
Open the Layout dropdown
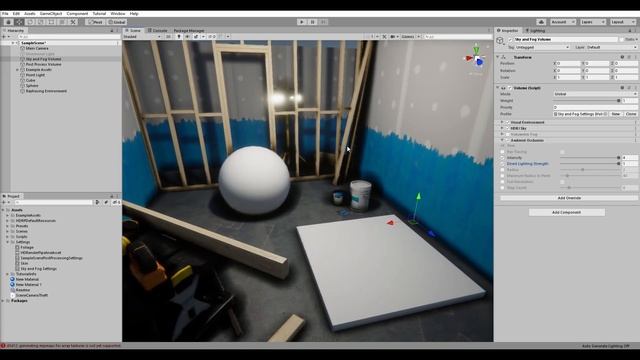tap(623, 22)
